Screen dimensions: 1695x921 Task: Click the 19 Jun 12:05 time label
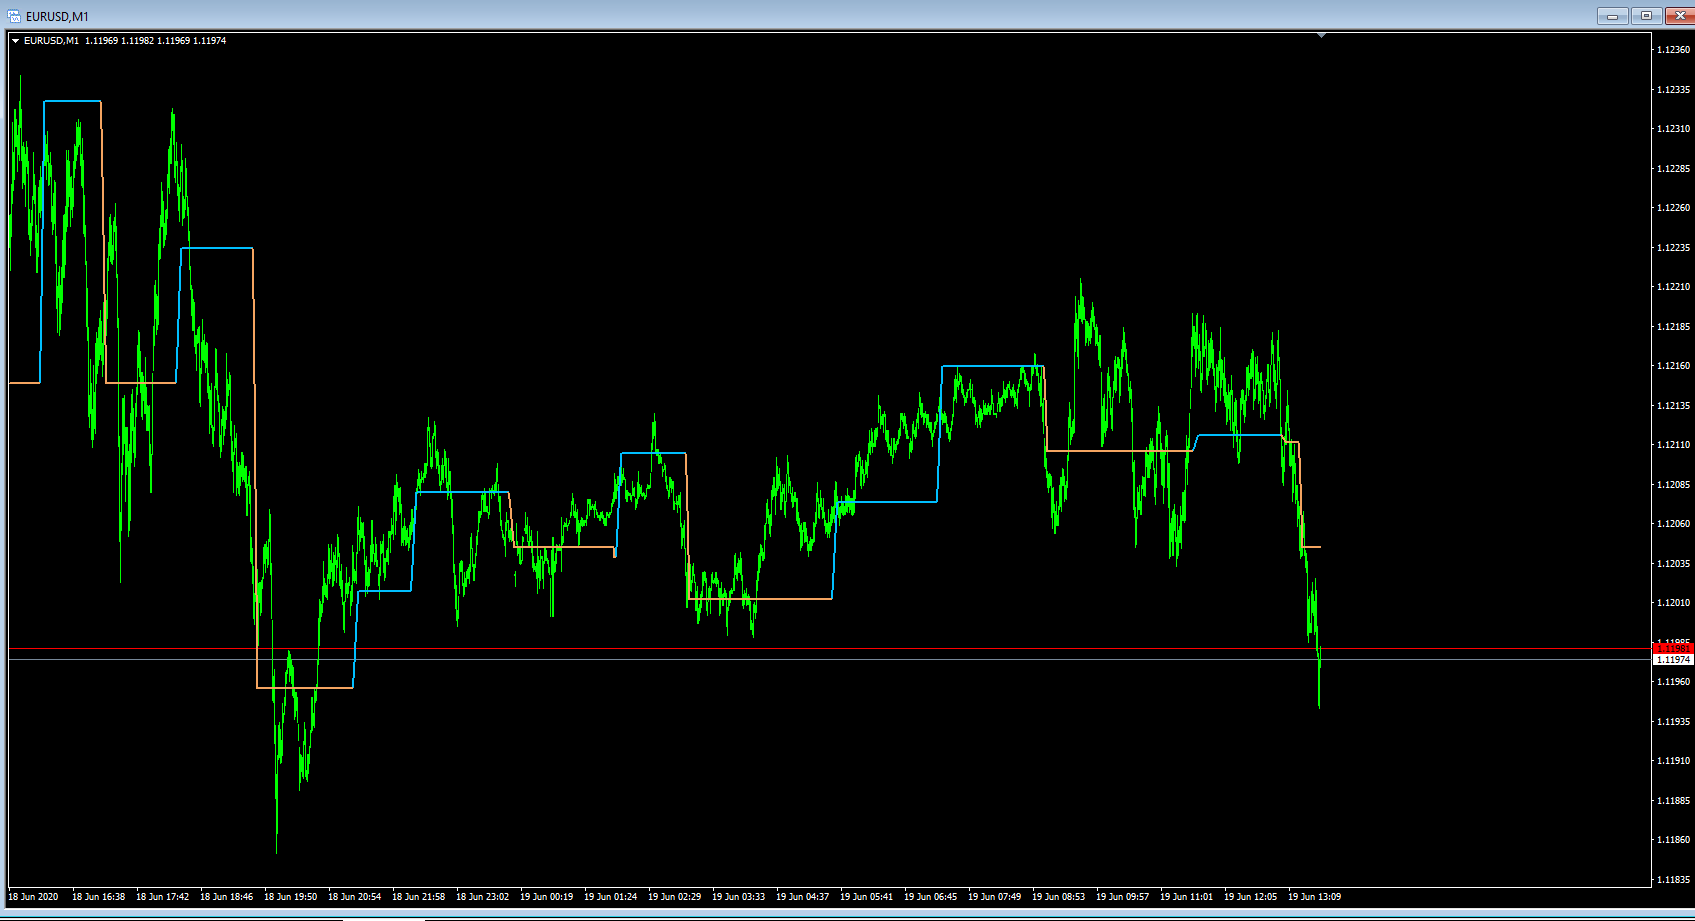(x=1250, y=897)
